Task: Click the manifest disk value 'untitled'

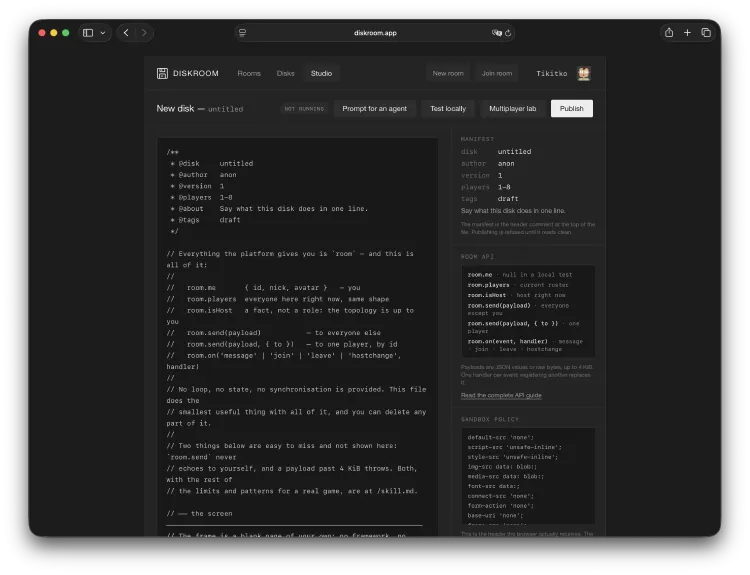Action: coord(514,151)
